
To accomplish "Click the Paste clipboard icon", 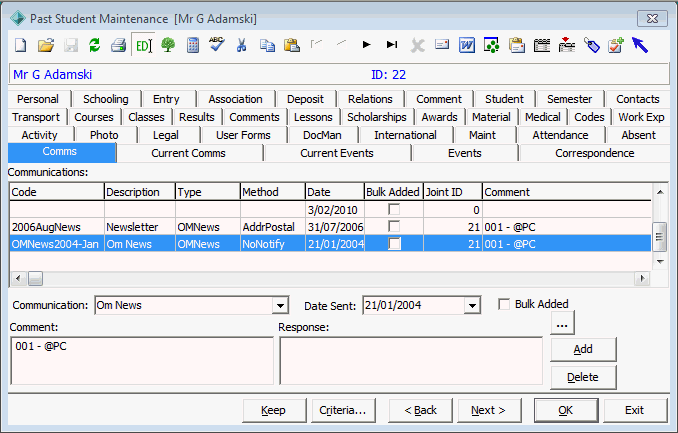I will tap(292, 45).
